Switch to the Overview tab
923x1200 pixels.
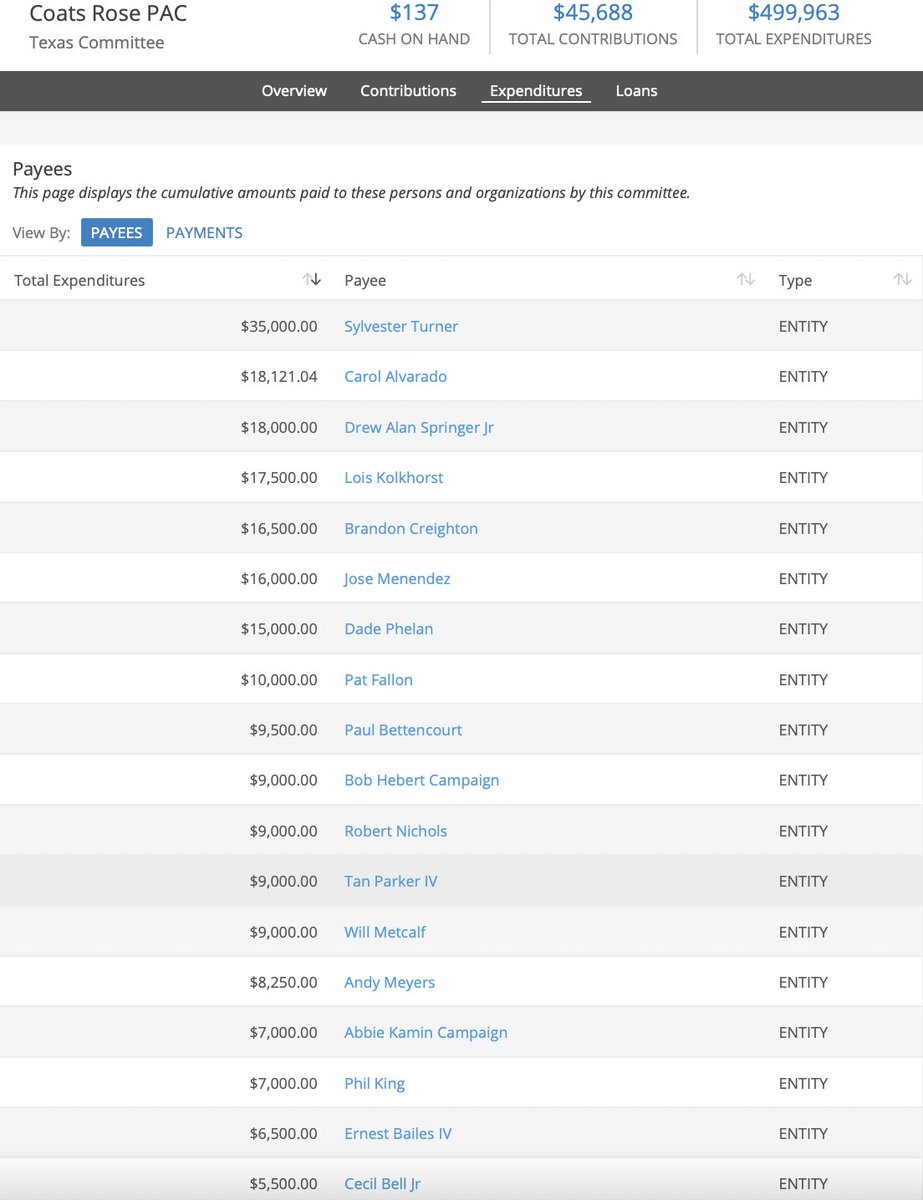(294, 91)
